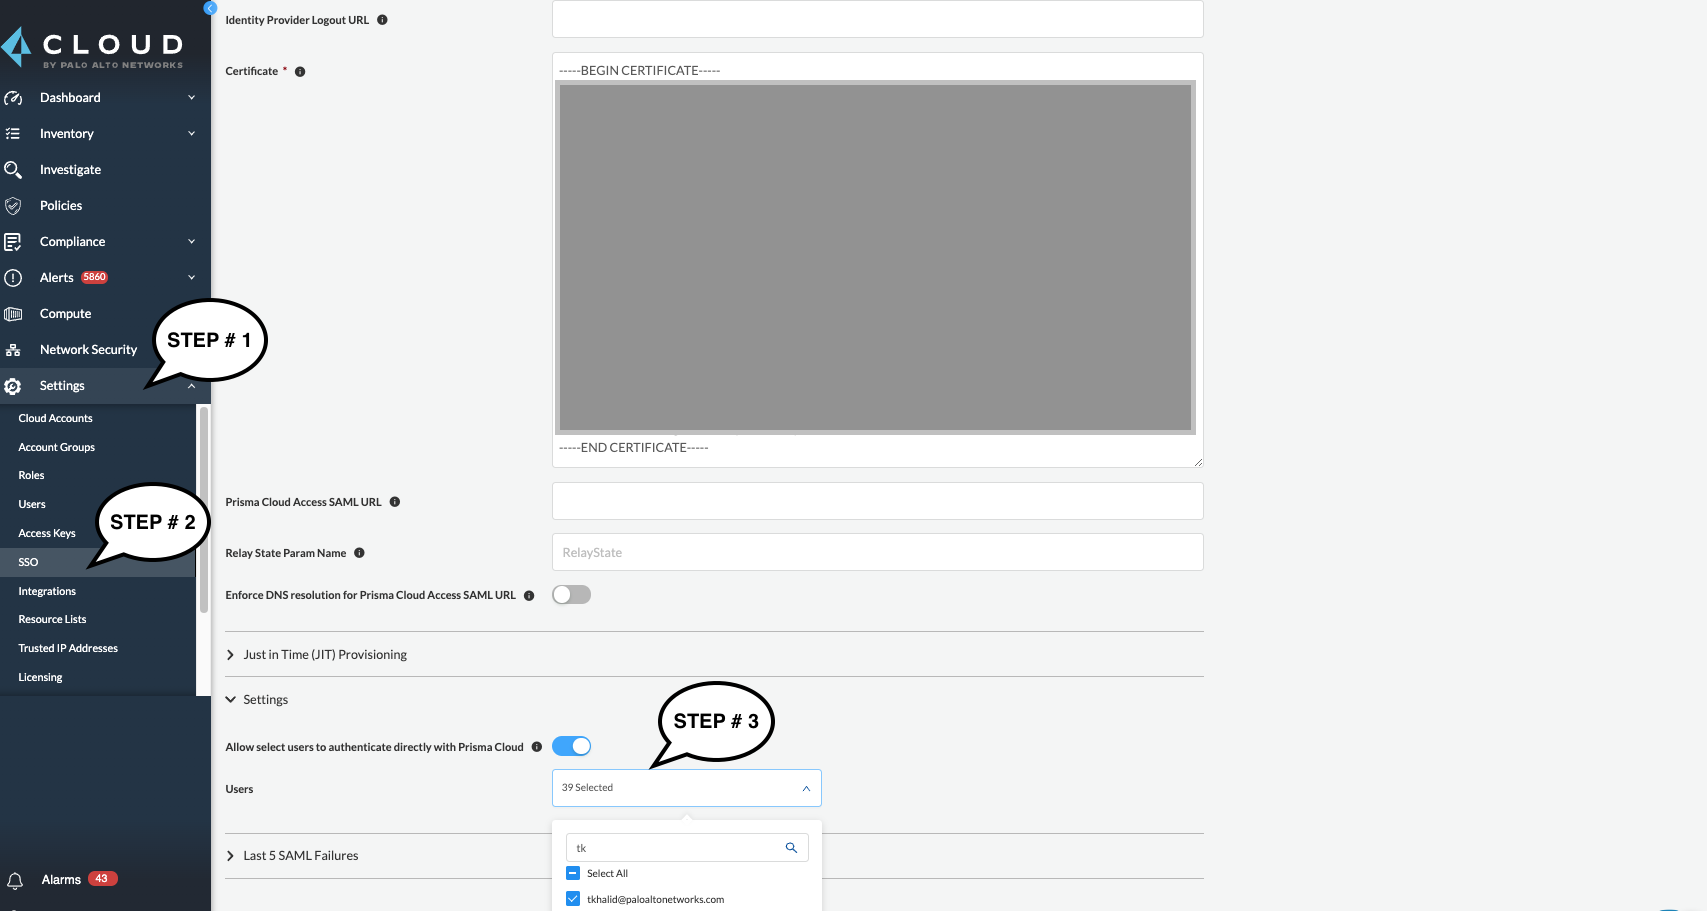Image resolution: width=1707 pixels, height=911 pixels.
Task: Open the Dashboard from the sidebar
Action: pos(13,97)
